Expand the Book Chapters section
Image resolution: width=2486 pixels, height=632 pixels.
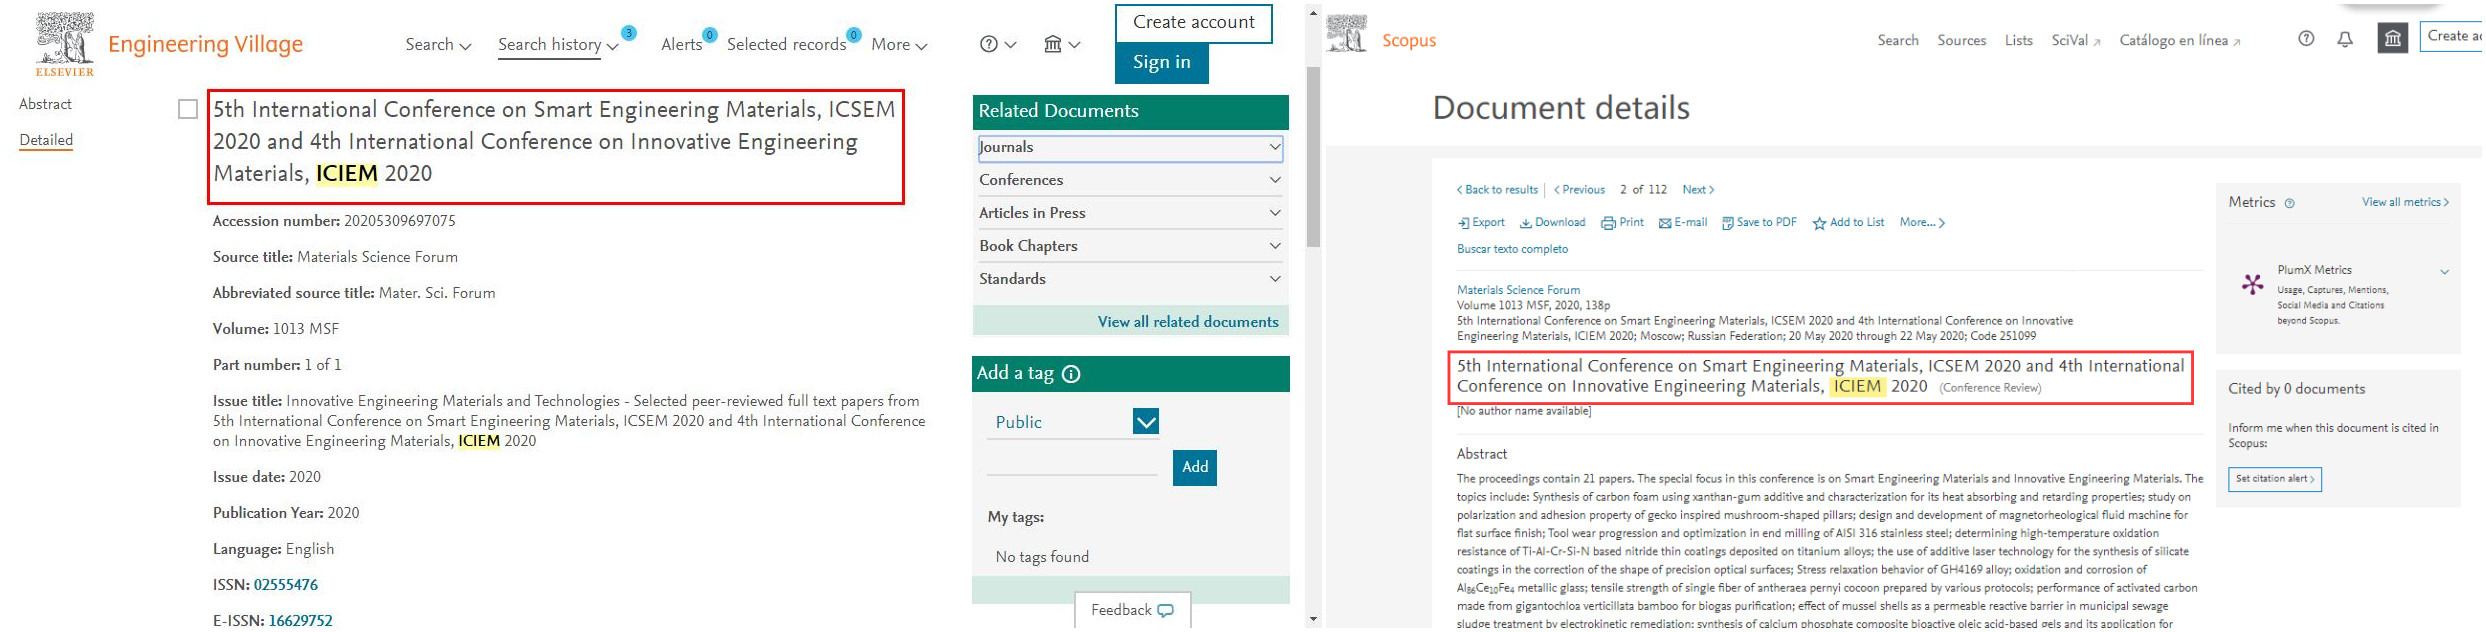[x=1130, y=246]
